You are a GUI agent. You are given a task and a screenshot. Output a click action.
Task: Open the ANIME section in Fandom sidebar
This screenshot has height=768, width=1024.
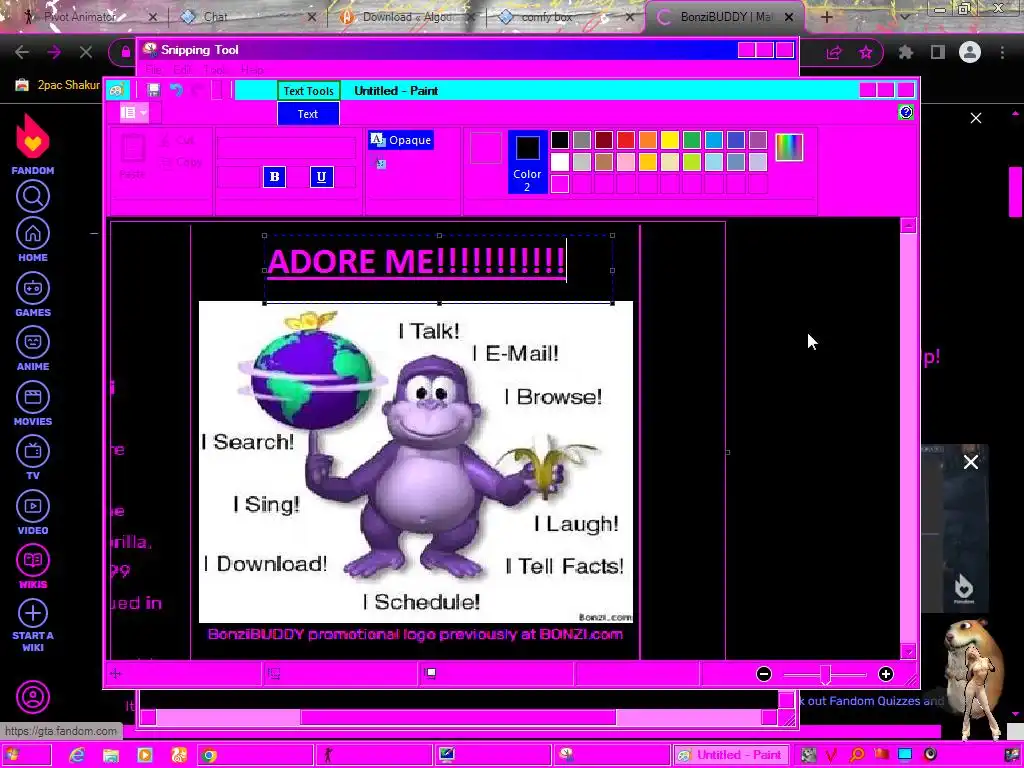click(x=33, y=349)
